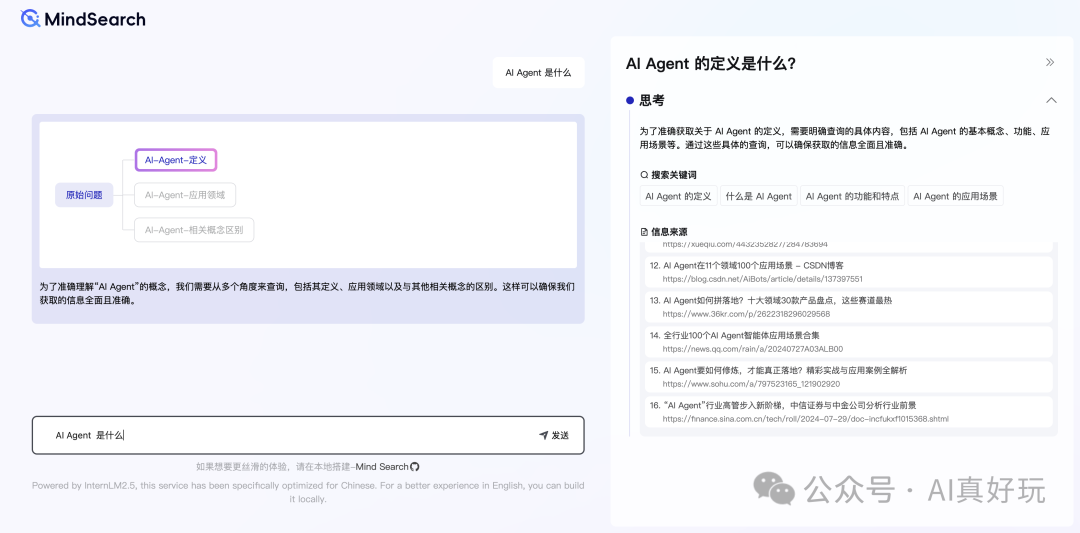Click the 信息来源 label
The width and height of the screenshot is (1080, 533).
[669, 232]
